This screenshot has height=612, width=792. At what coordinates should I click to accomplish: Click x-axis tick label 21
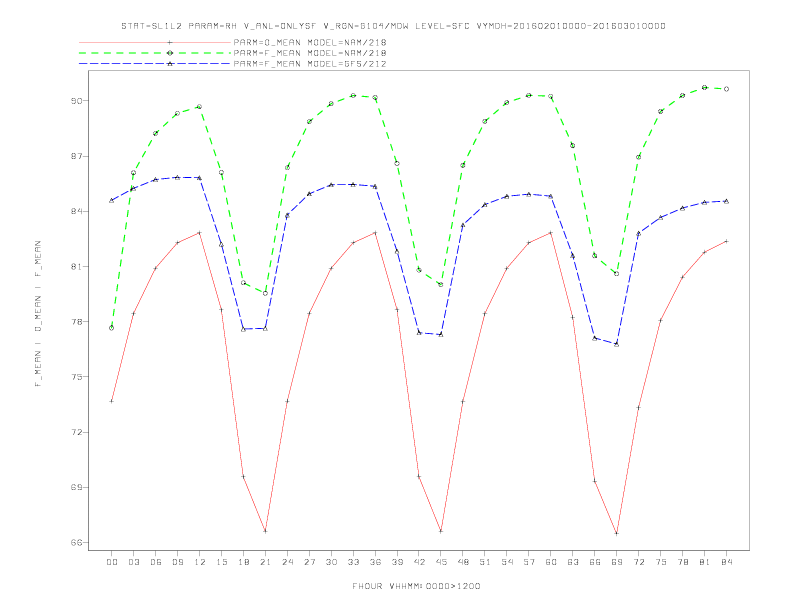(x=265, y=562)
